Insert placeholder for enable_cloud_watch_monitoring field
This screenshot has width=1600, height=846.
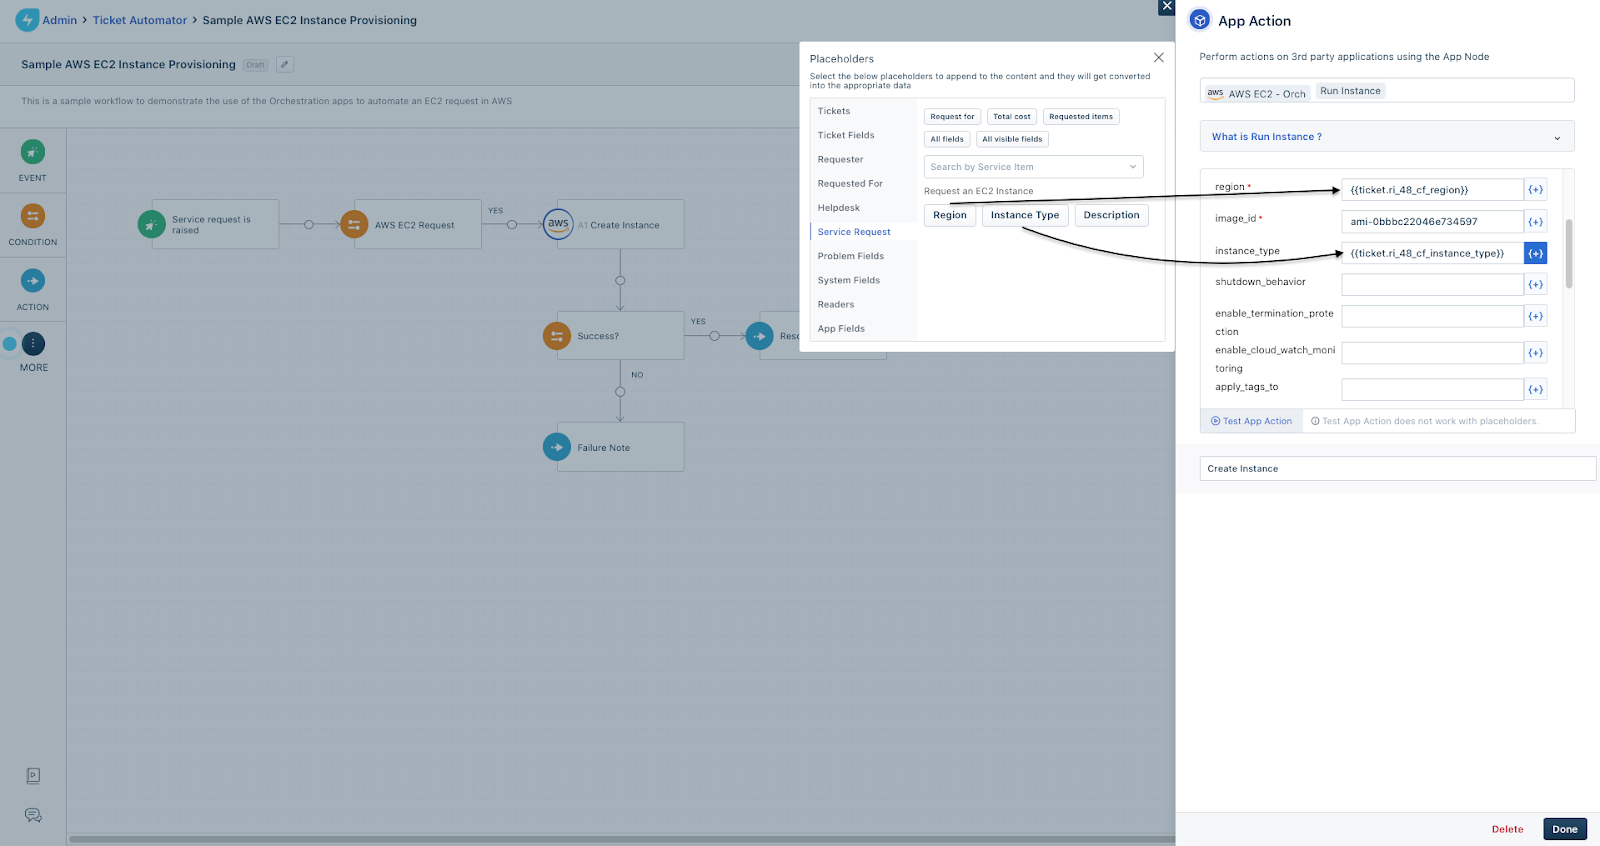pyautogui.click(x=1535, y=353)
